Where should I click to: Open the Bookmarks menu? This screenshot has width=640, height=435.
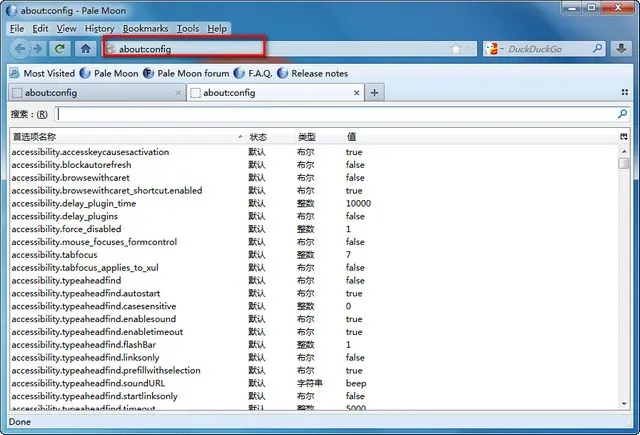(x=145, y=29)
